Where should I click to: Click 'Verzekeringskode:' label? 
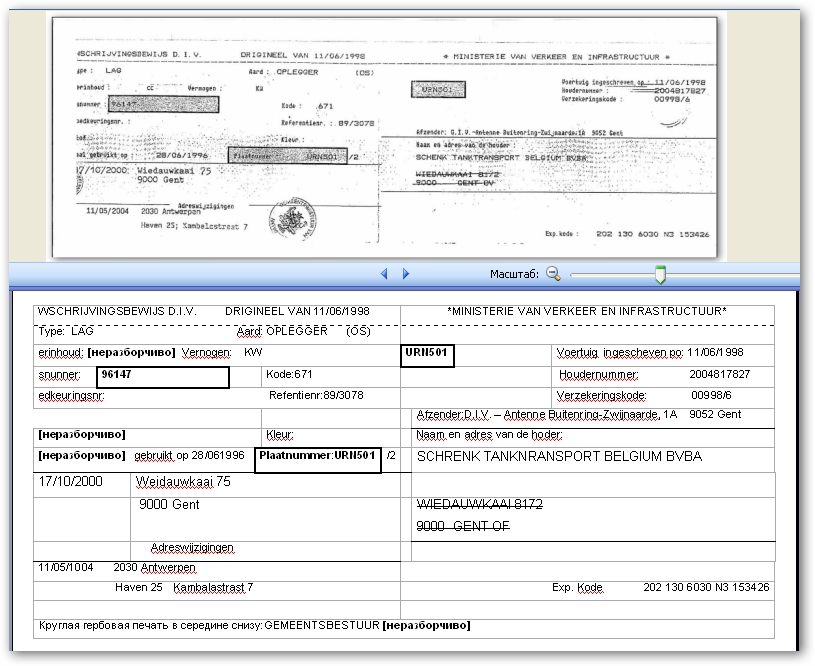click(x=601, y=396)
